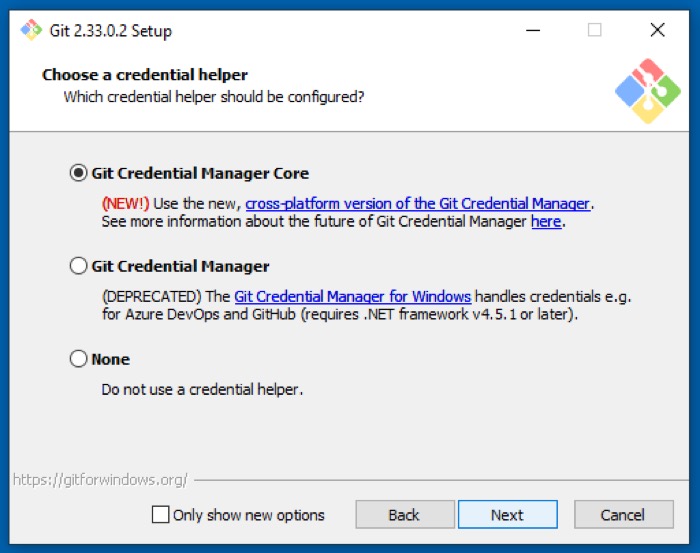The height and width of the screenshot is (553, 700).
Task: Click the "Git 2.33.0.2 Setup" title text
Action: pos(110,30)
